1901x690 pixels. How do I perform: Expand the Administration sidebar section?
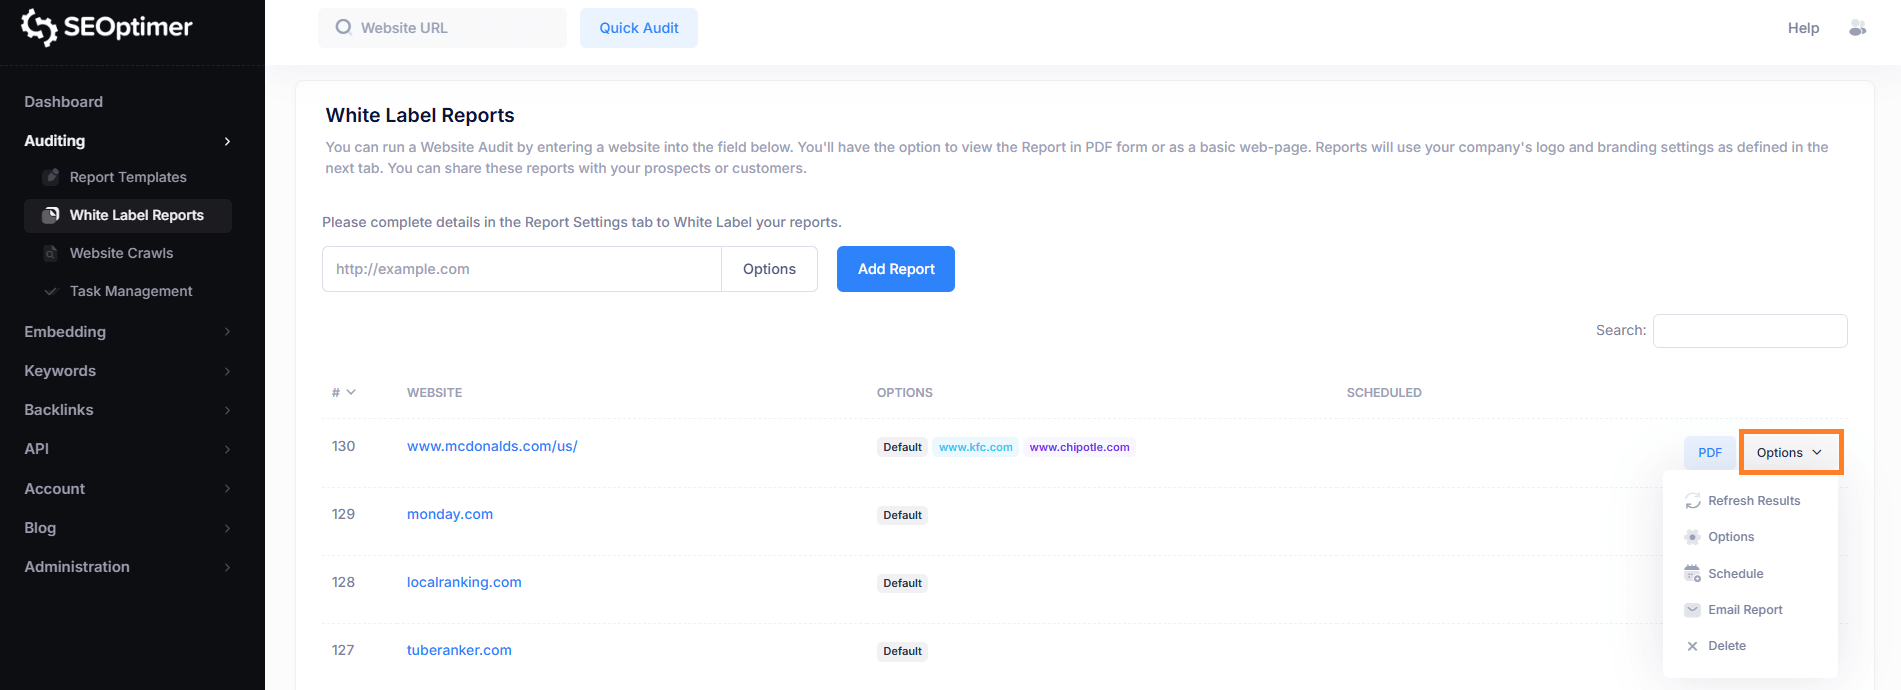(227, 567)
